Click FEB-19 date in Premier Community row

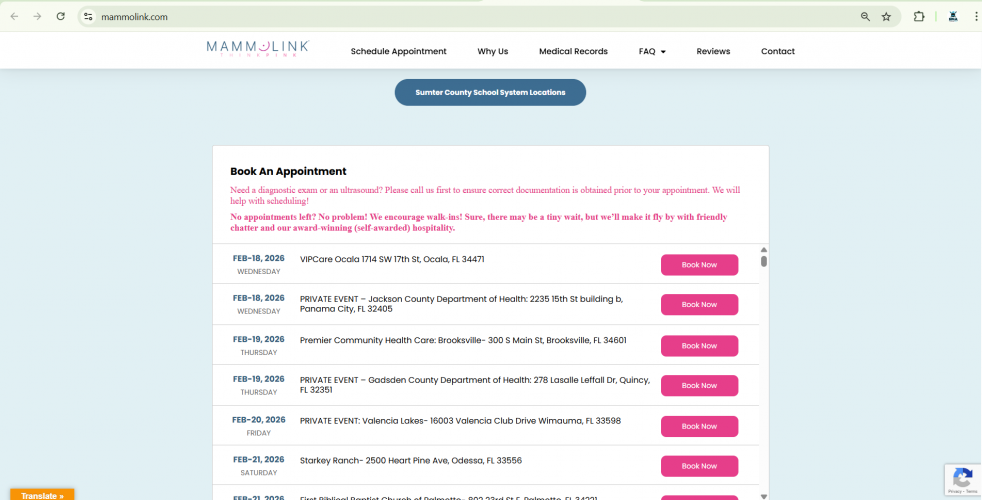[x=259, y=339]
